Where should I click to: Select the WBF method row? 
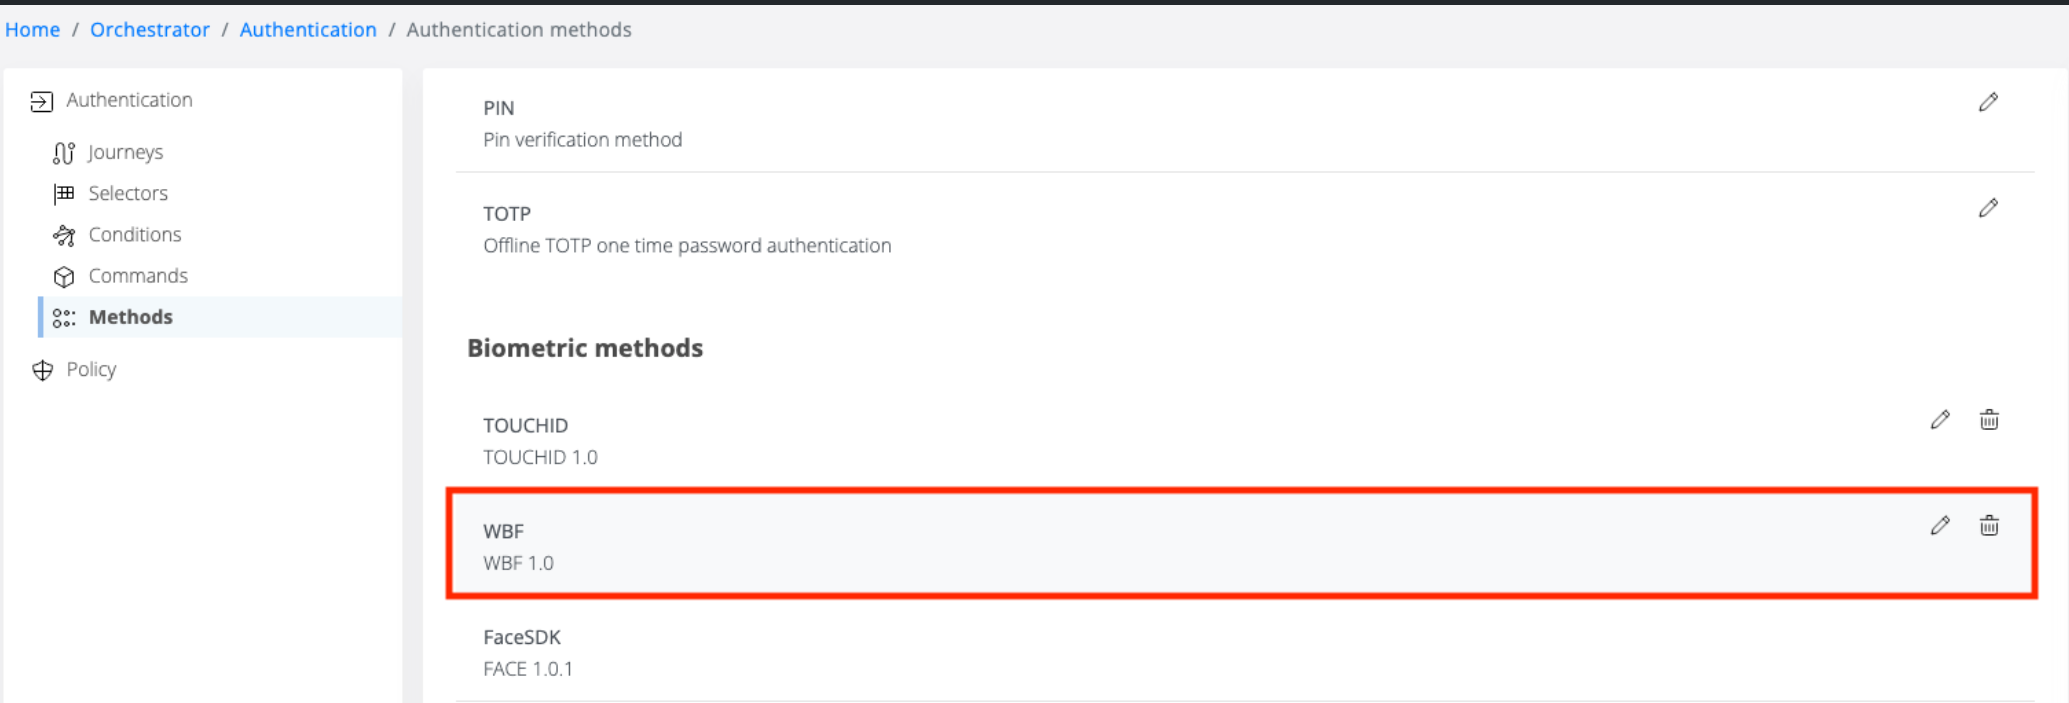pos(1000,546)
